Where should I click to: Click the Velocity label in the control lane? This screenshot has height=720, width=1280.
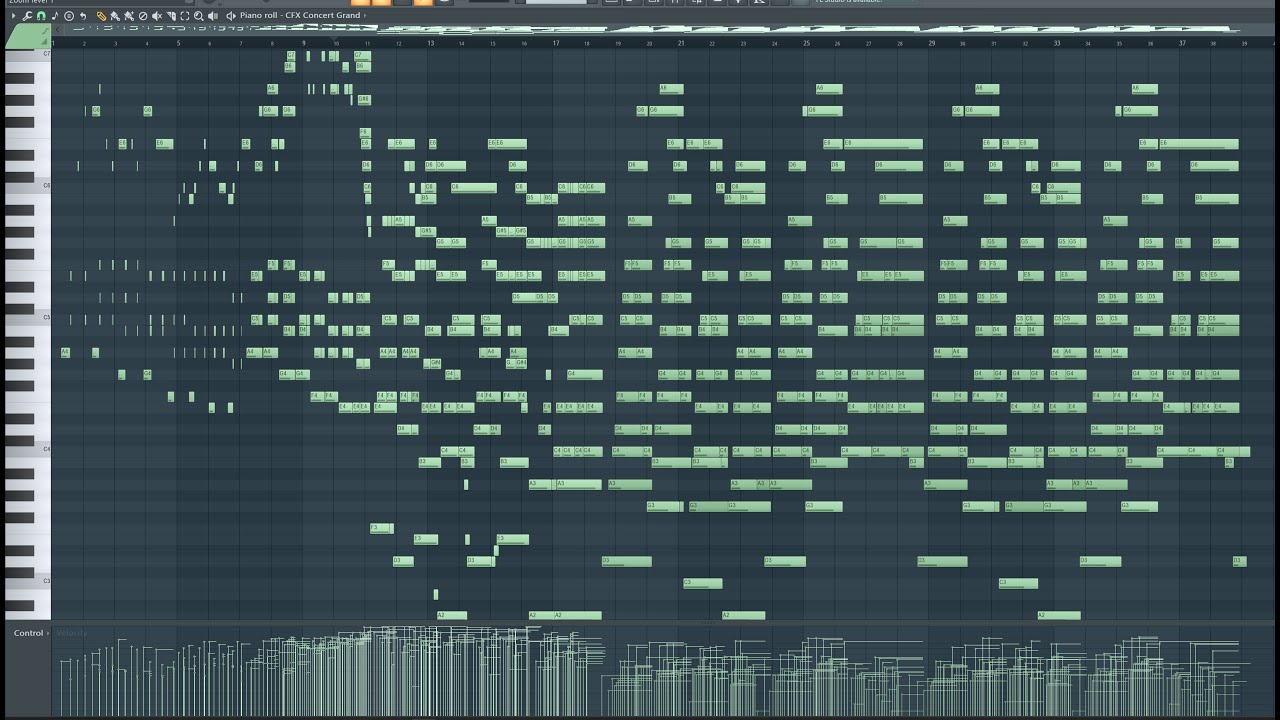coord(72,633)
